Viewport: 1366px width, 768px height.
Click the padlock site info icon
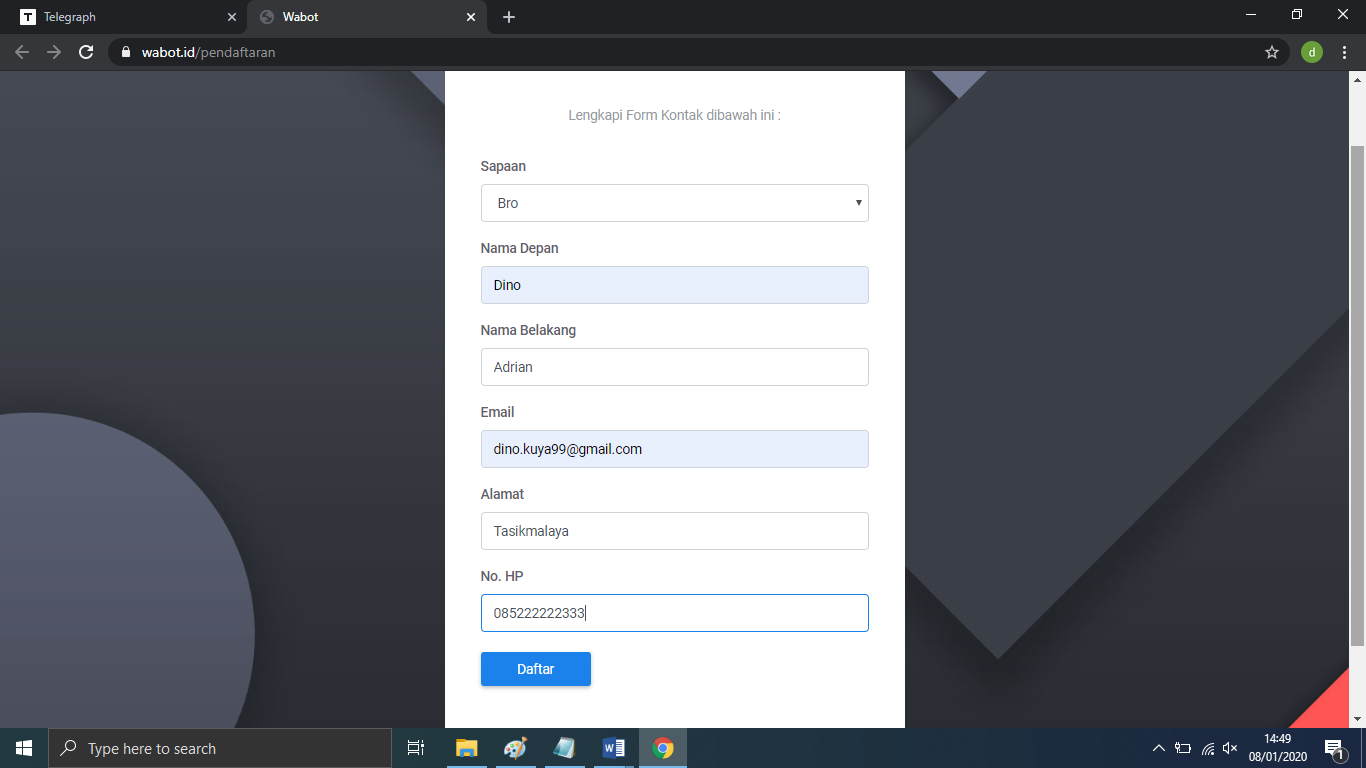[126, 52]
